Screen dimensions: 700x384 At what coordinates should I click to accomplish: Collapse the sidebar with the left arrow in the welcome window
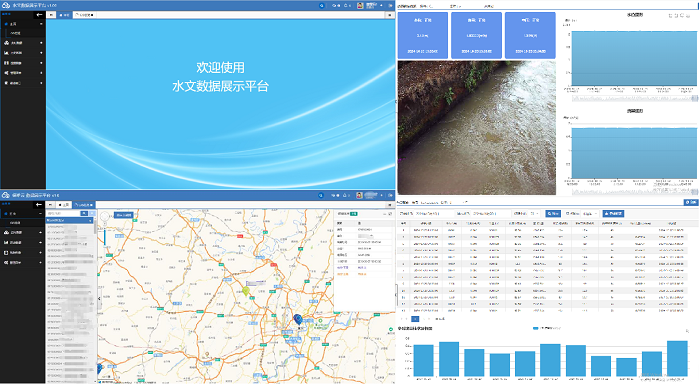pyautogui.click(x=39, y=15)
